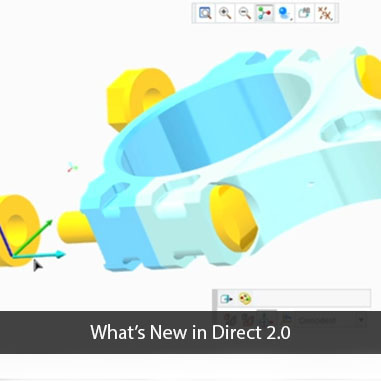The height and width of the screenshot is (381, 381).
Task: Click the Zoom Out magnifier icon
Action: [x=245, y=13]
